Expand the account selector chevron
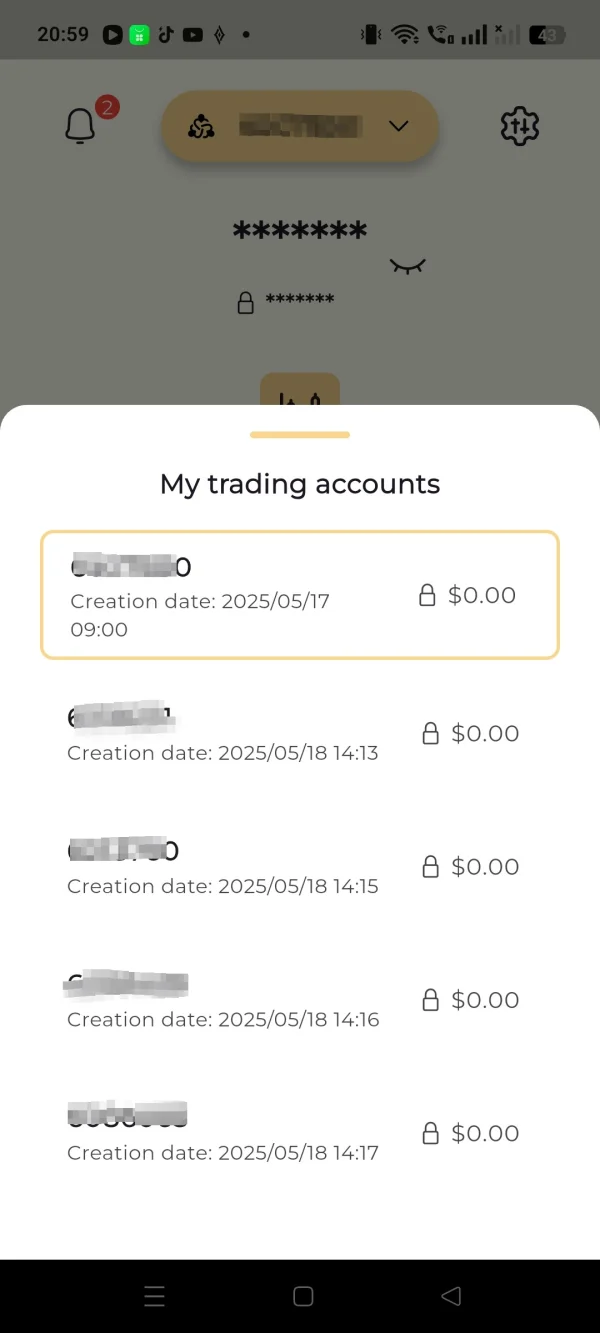 click(x=399, y=126)
